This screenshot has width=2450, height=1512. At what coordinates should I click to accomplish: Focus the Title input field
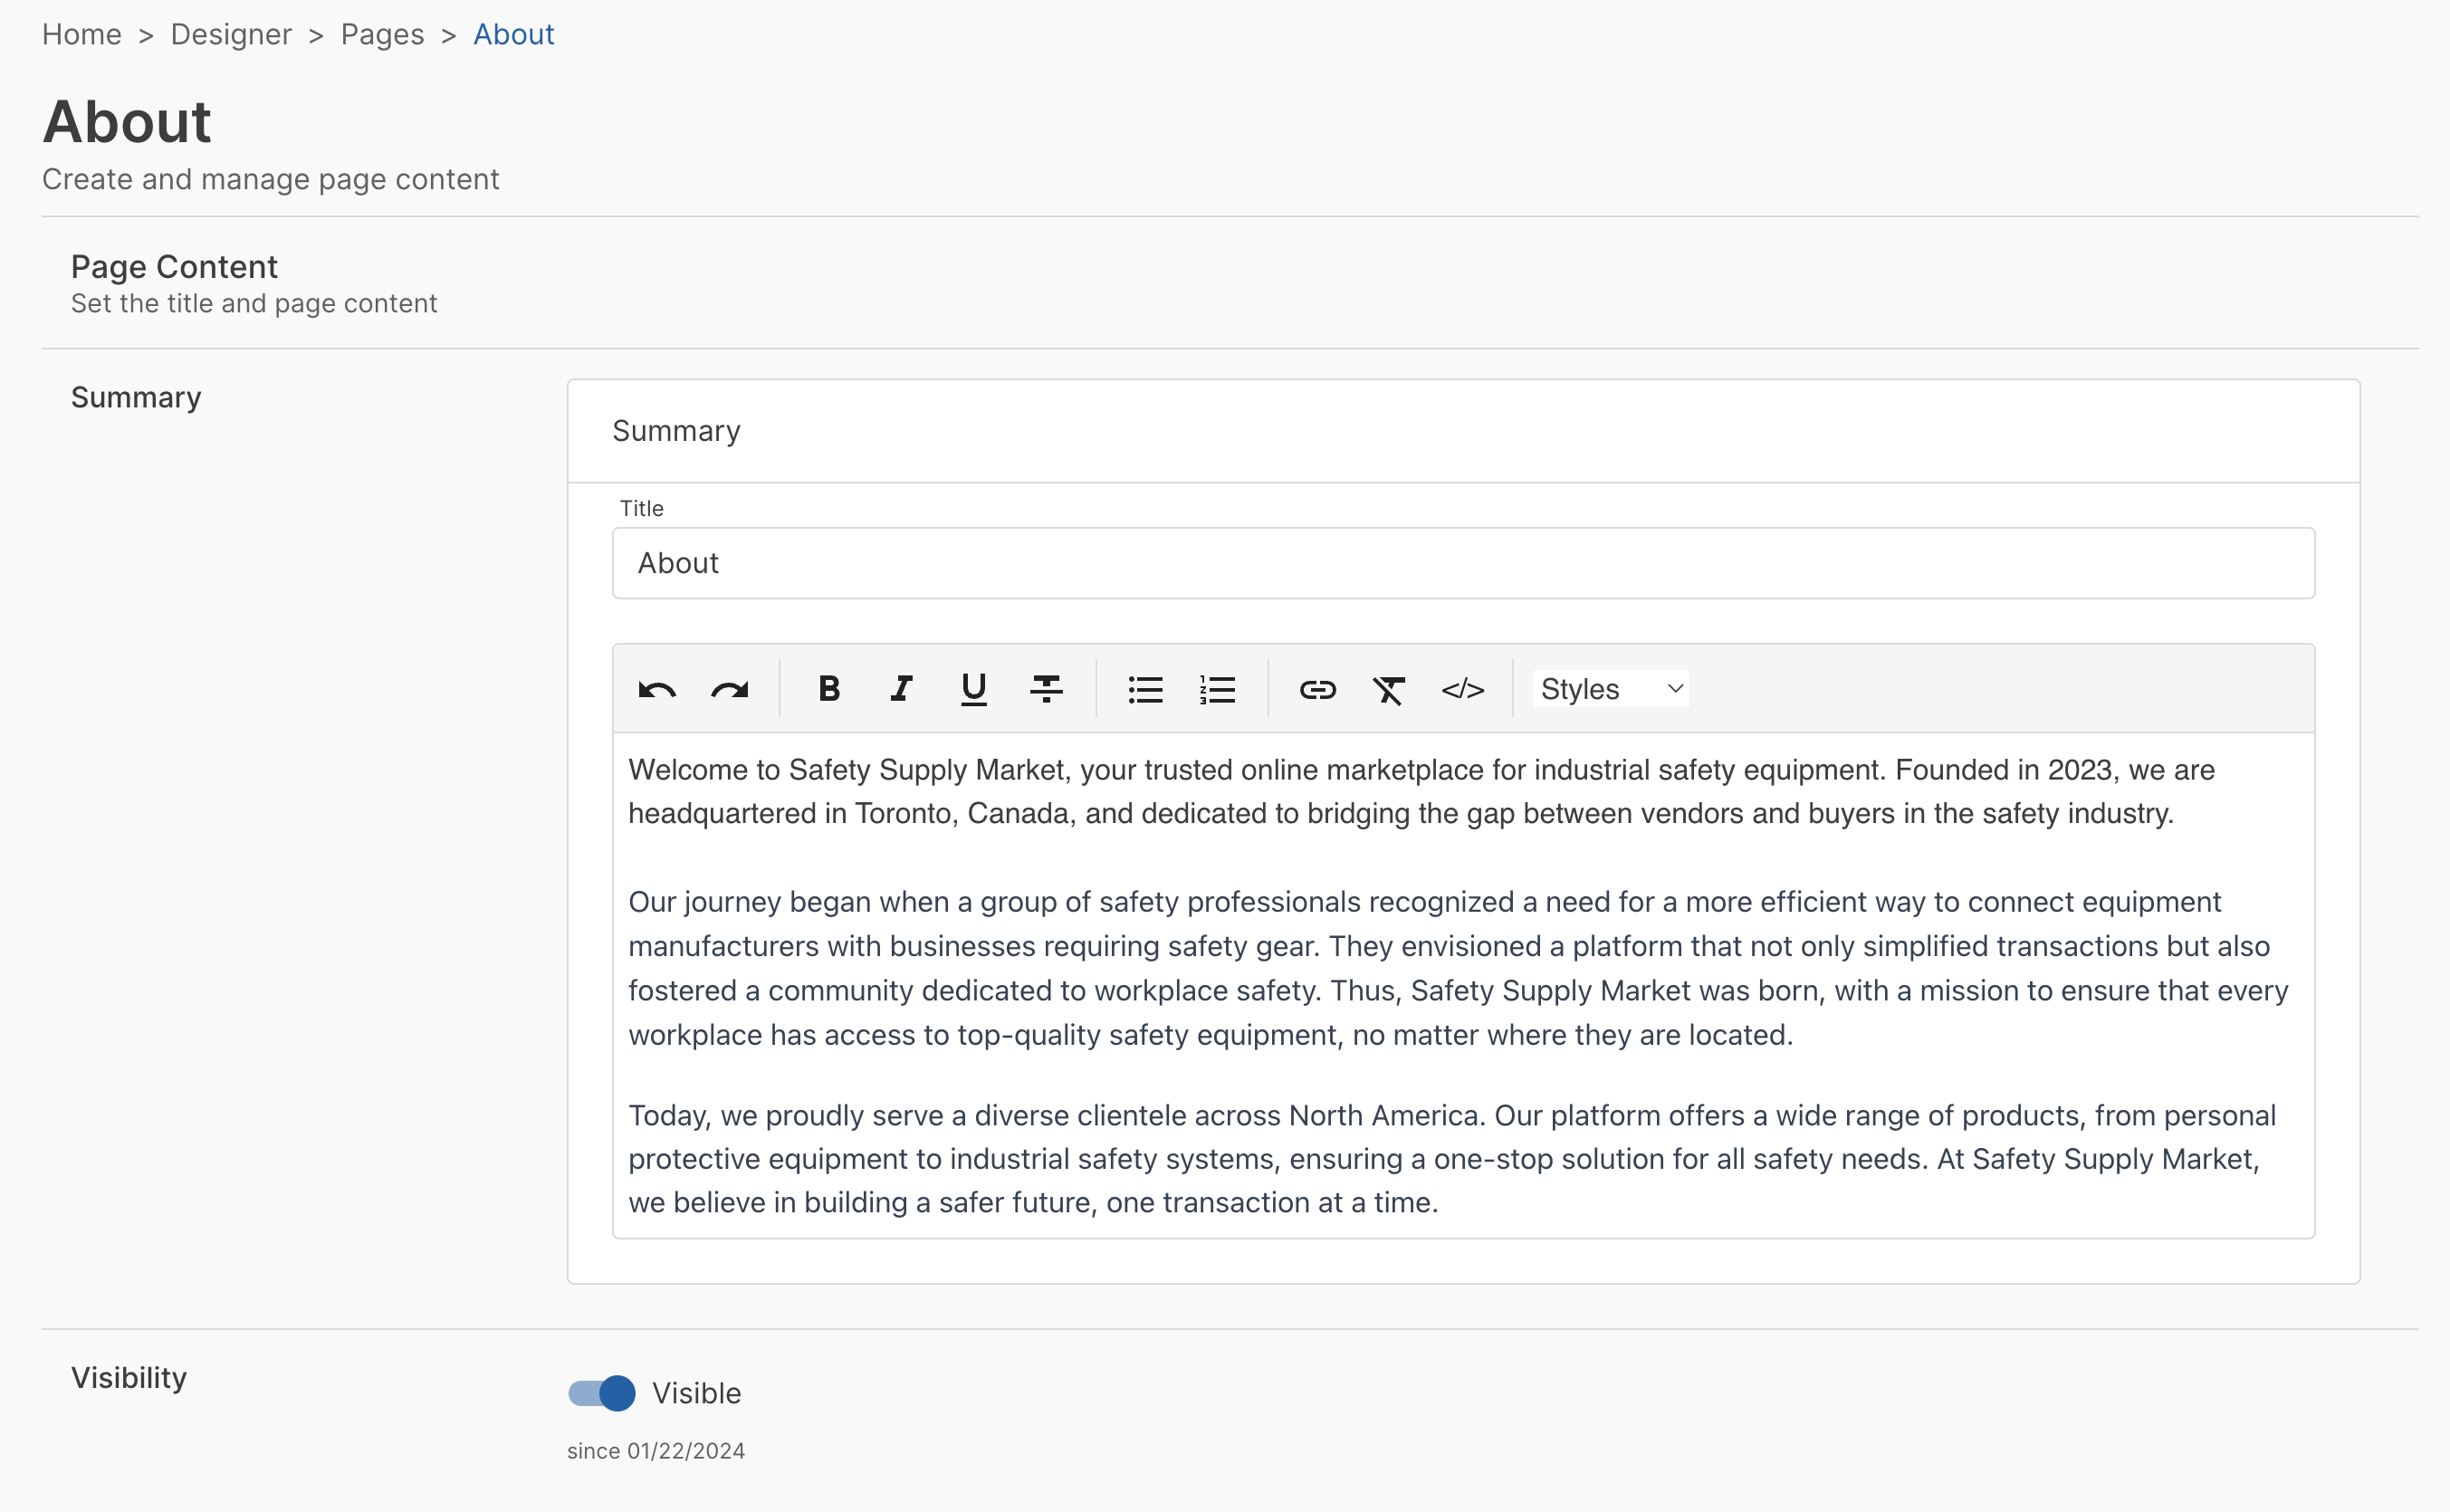pos(1462,563)
